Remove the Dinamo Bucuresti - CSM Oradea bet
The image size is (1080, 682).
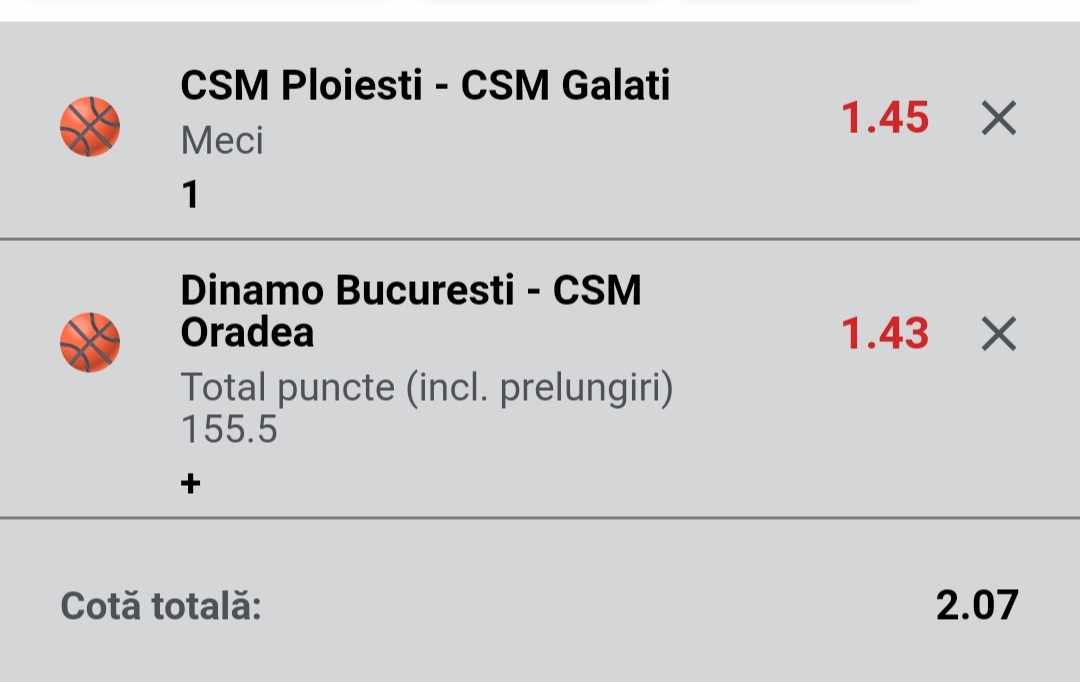[998, 334]
